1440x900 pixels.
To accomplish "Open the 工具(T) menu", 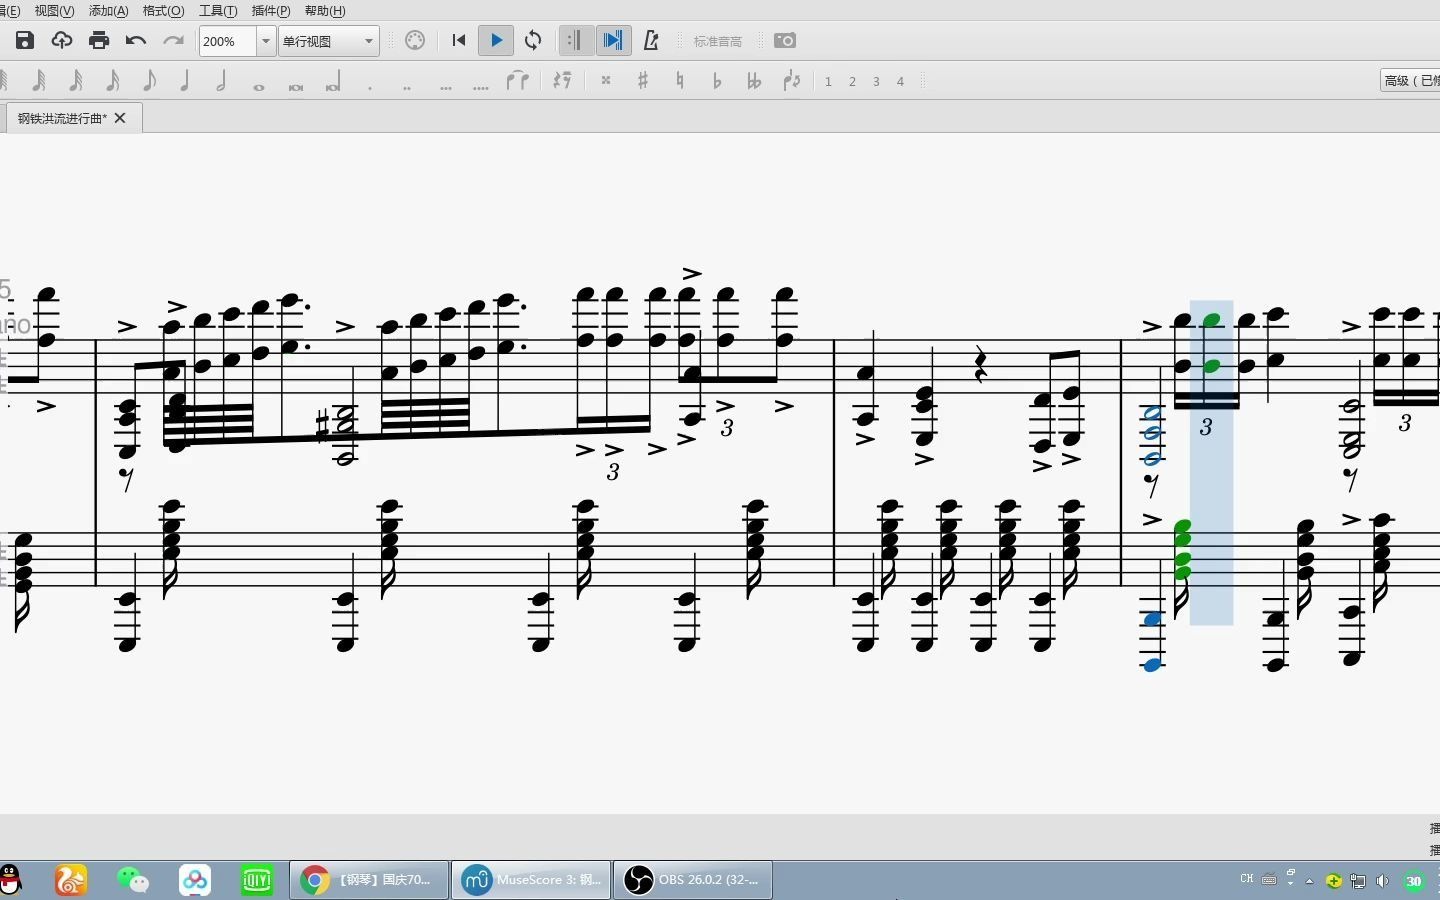I will pos(218,11).
